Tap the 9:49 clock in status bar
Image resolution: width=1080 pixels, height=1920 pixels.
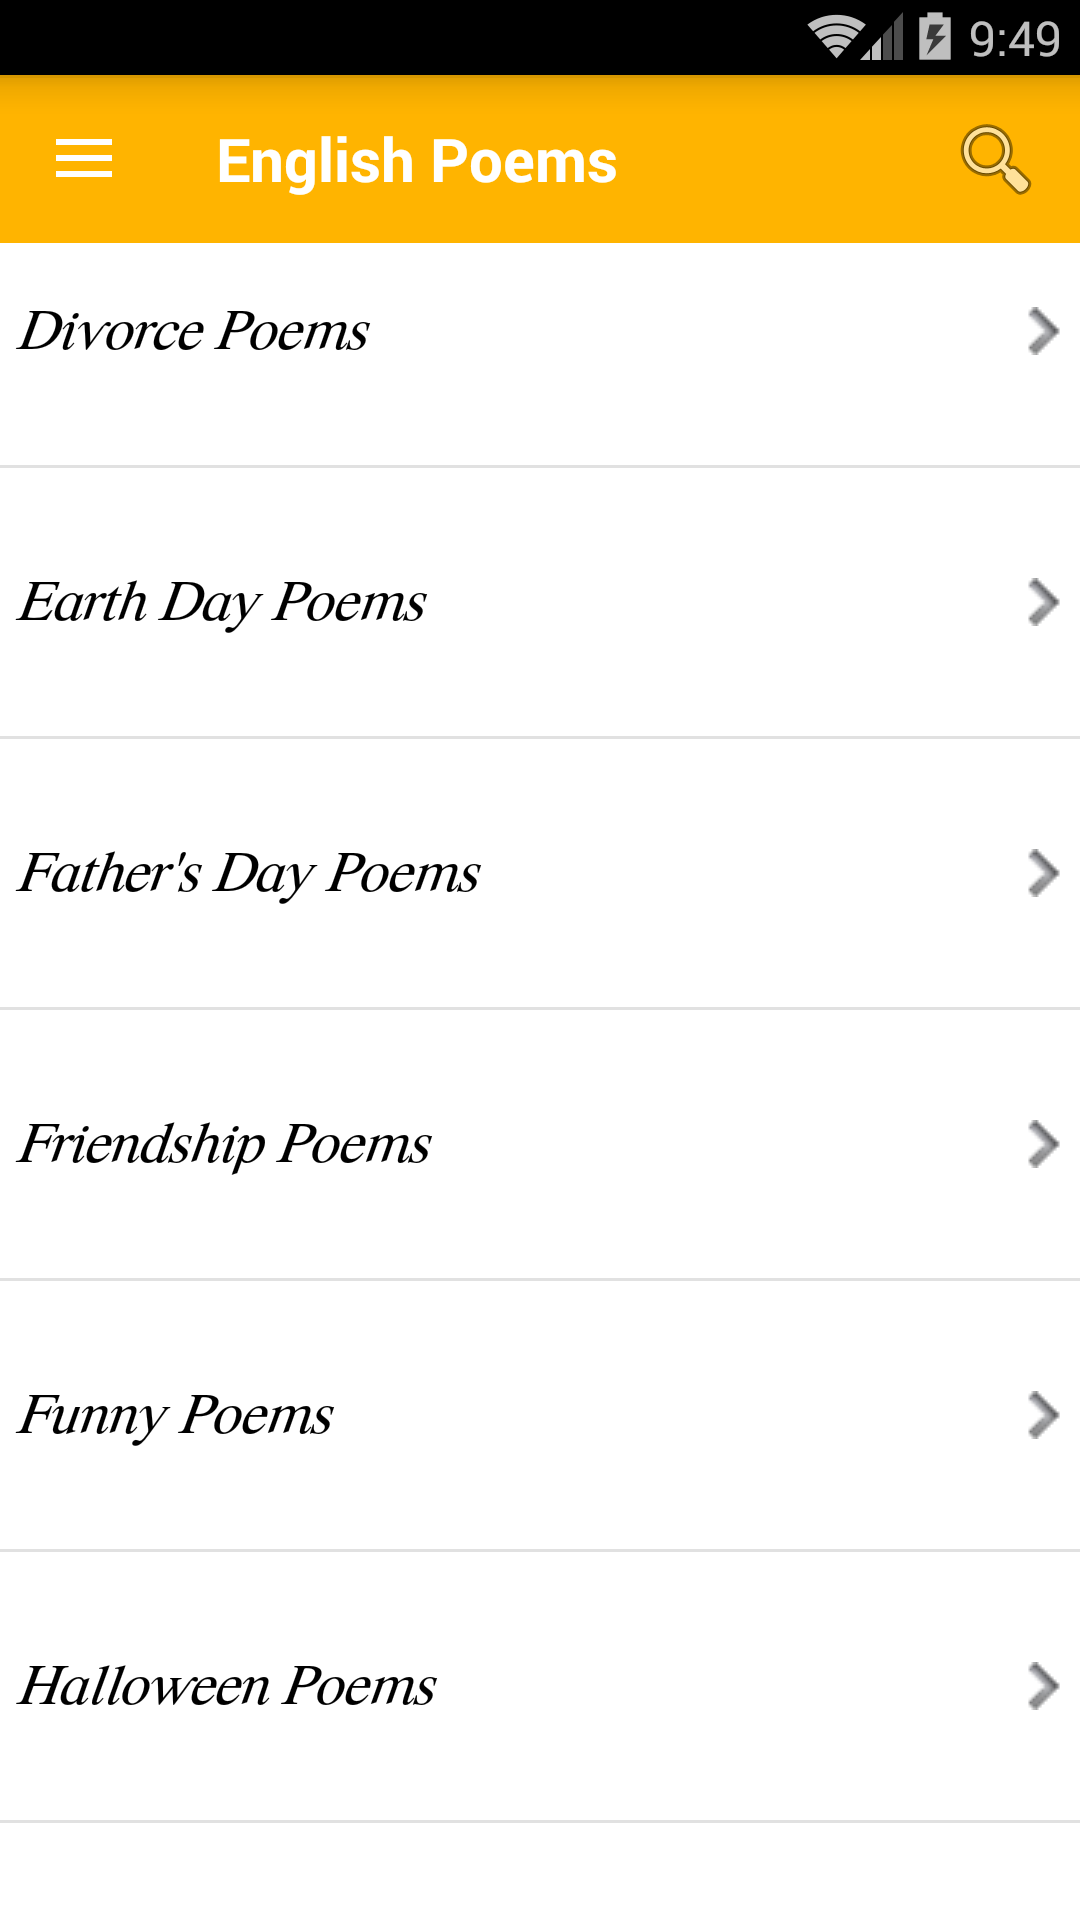(1014, 39)
